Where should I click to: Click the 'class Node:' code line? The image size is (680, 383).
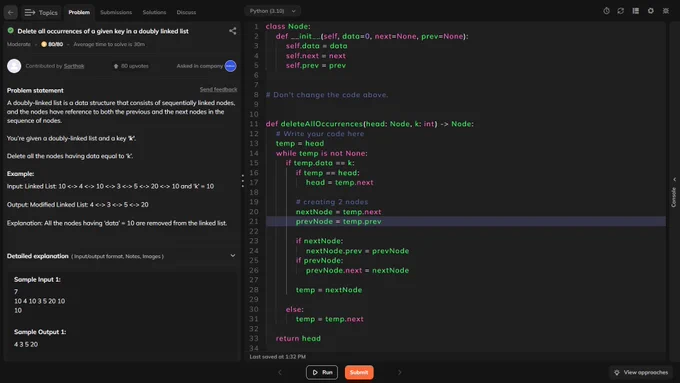coord(288,26)
